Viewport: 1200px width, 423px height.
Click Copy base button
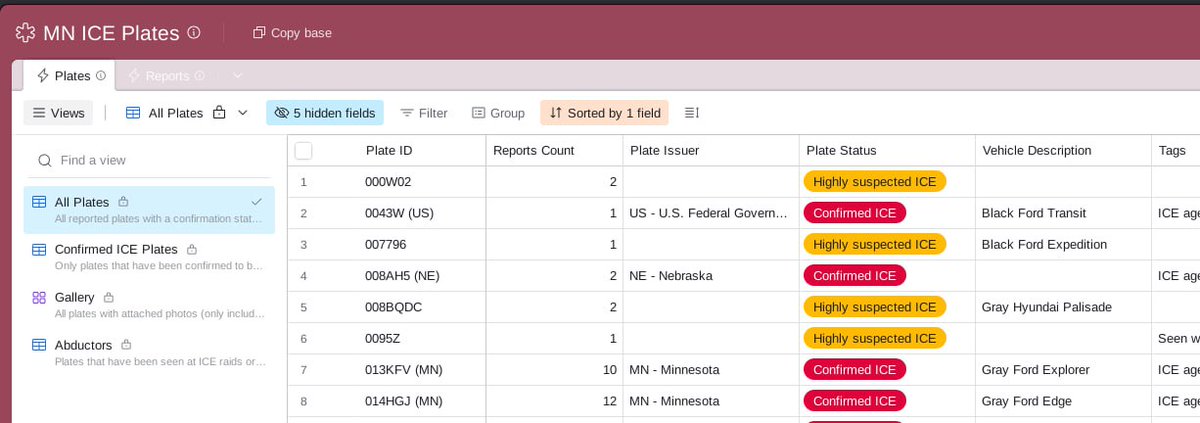click(x=292, y=33)
